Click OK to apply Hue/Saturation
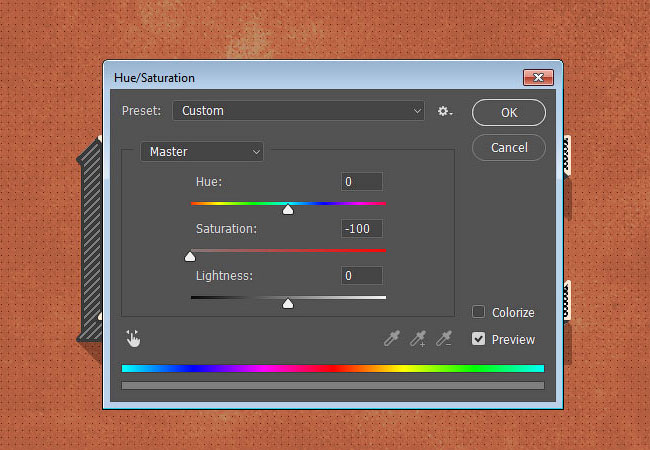 click(509, 112)
